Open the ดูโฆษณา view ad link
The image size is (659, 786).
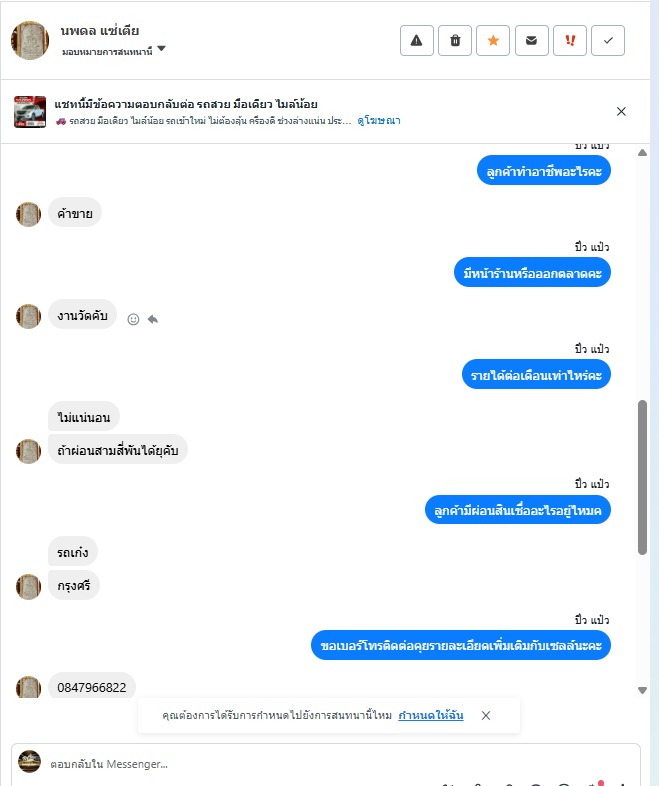tap(379, 121)
